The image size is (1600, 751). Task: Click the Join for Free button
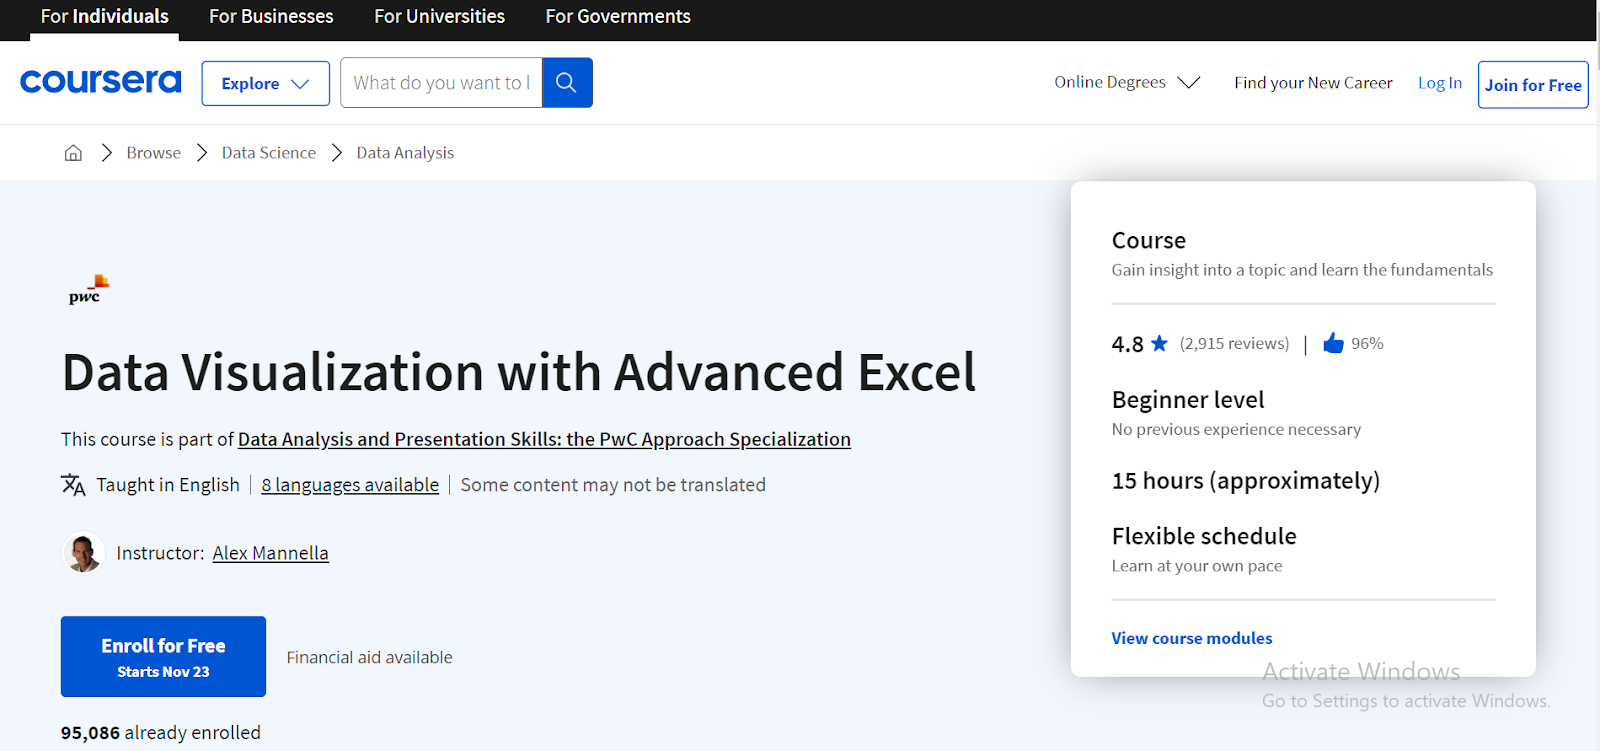pos(1533,85)
